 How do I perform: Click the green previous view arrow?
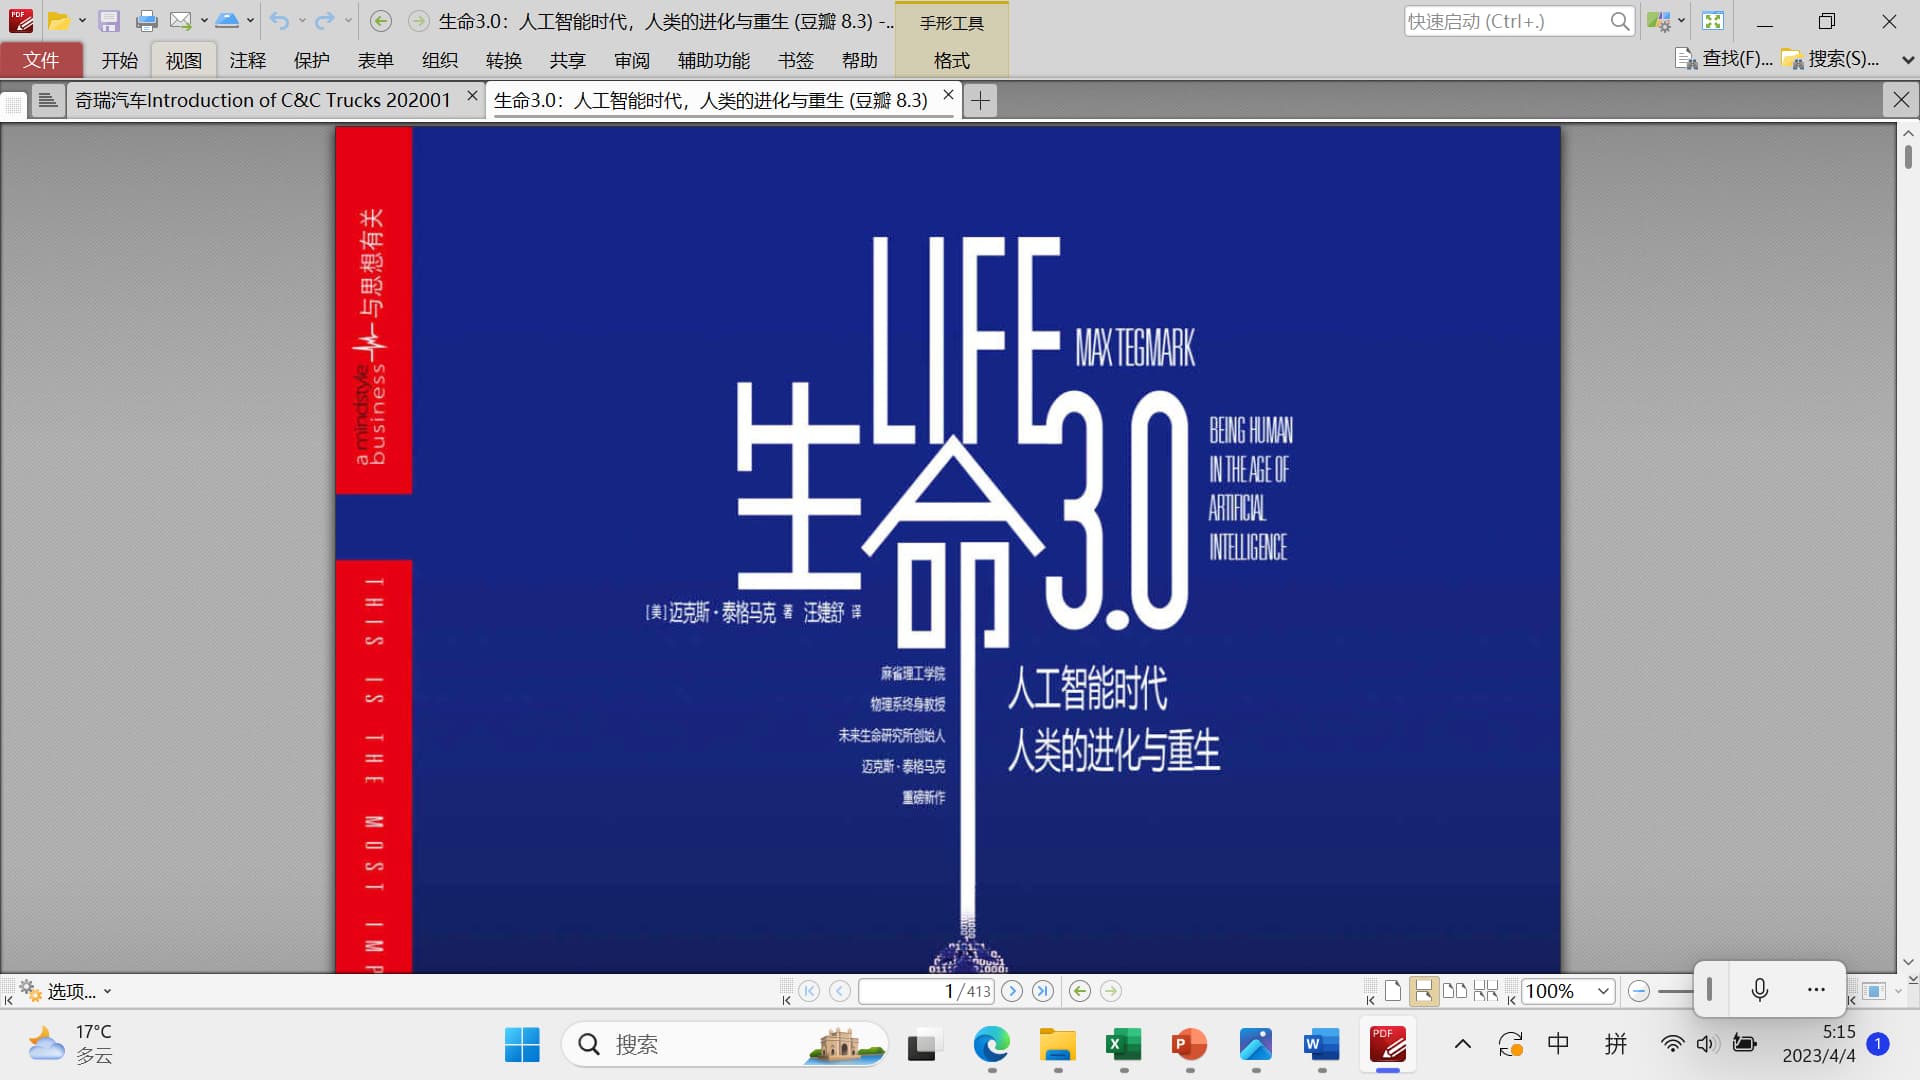pyautogui.click(x=1079, y=991)
